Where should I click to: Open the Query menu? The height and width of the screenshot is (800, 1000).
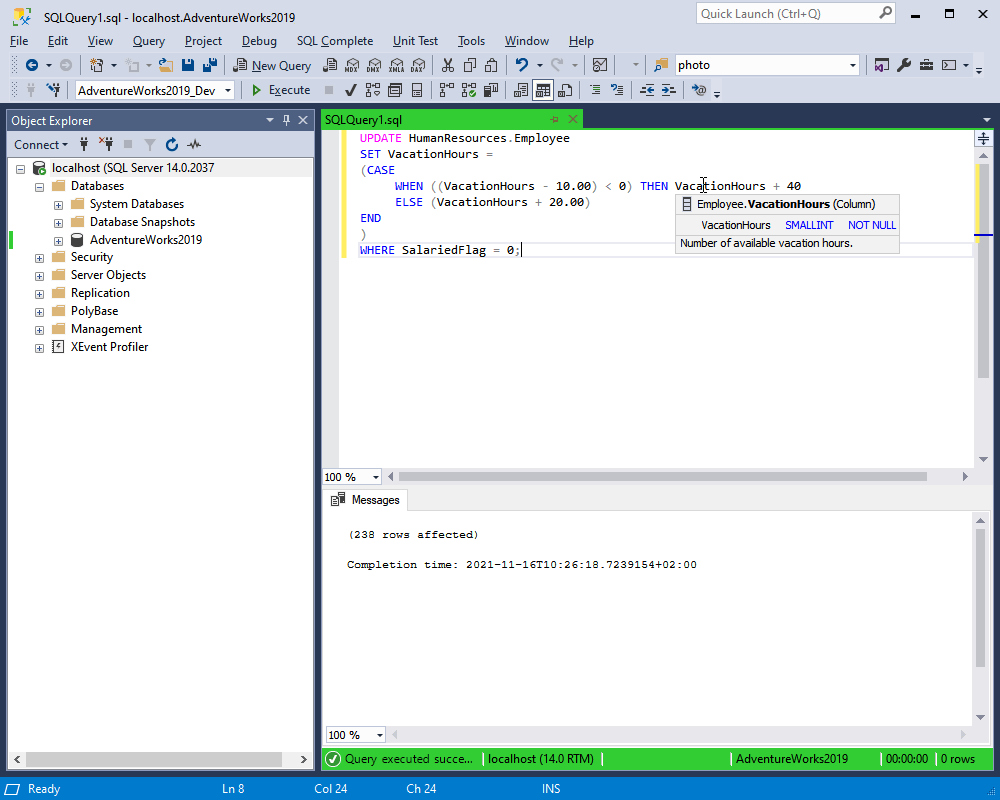[148, 41]
